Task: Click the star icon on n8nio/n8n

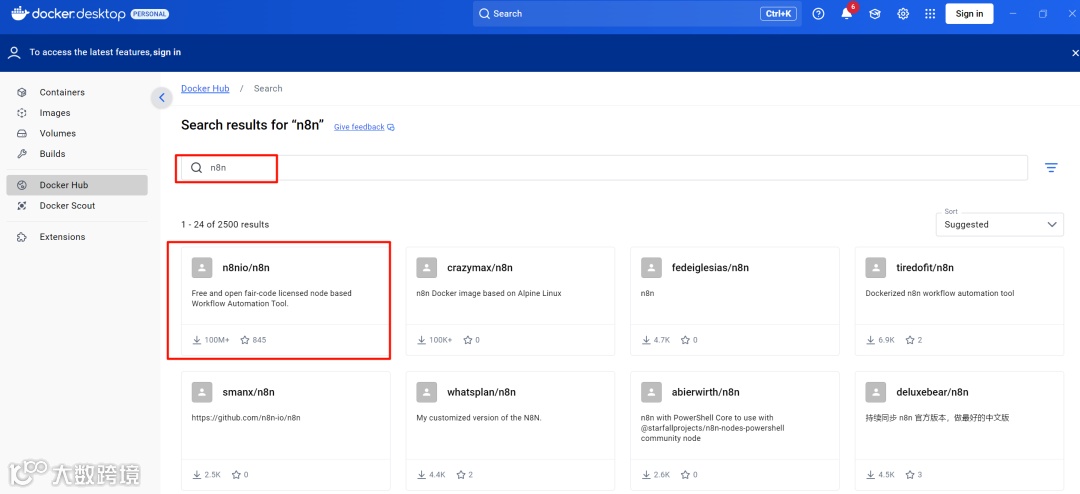Action: pyautogui.click(x=245, y=340)
